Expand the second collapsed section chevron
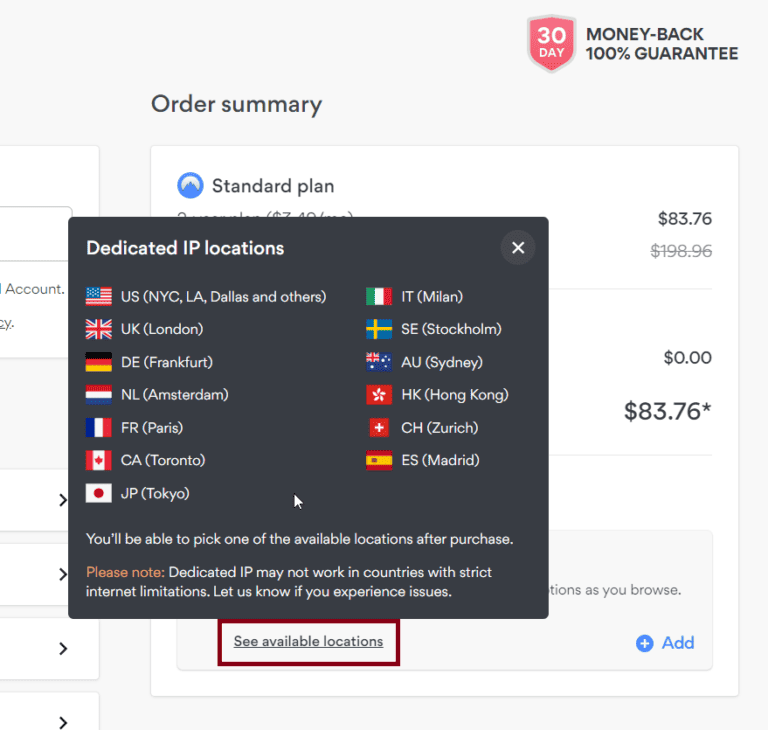The width and height of the screenshot is (768, 730). pyautogui.click(x=63, y=574)
